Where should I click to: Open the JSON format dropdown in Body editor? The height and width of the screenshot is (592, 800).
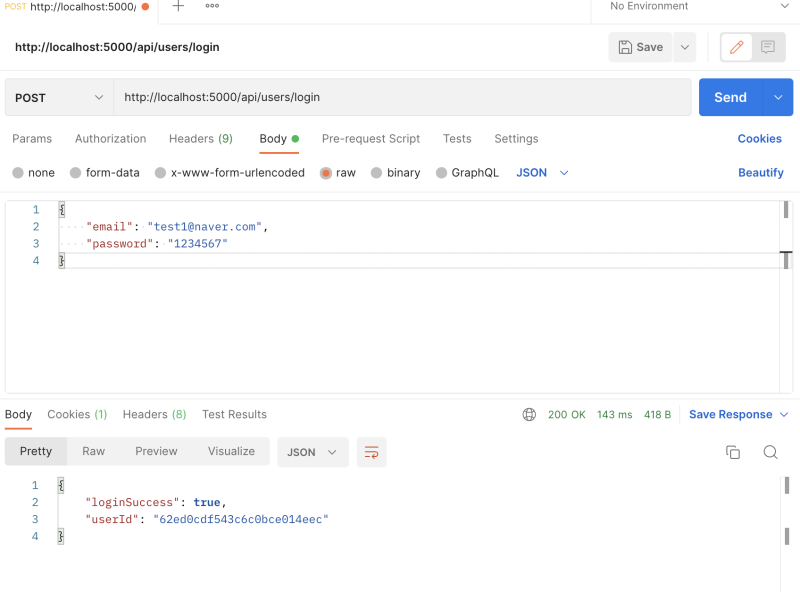coord(540,172)
